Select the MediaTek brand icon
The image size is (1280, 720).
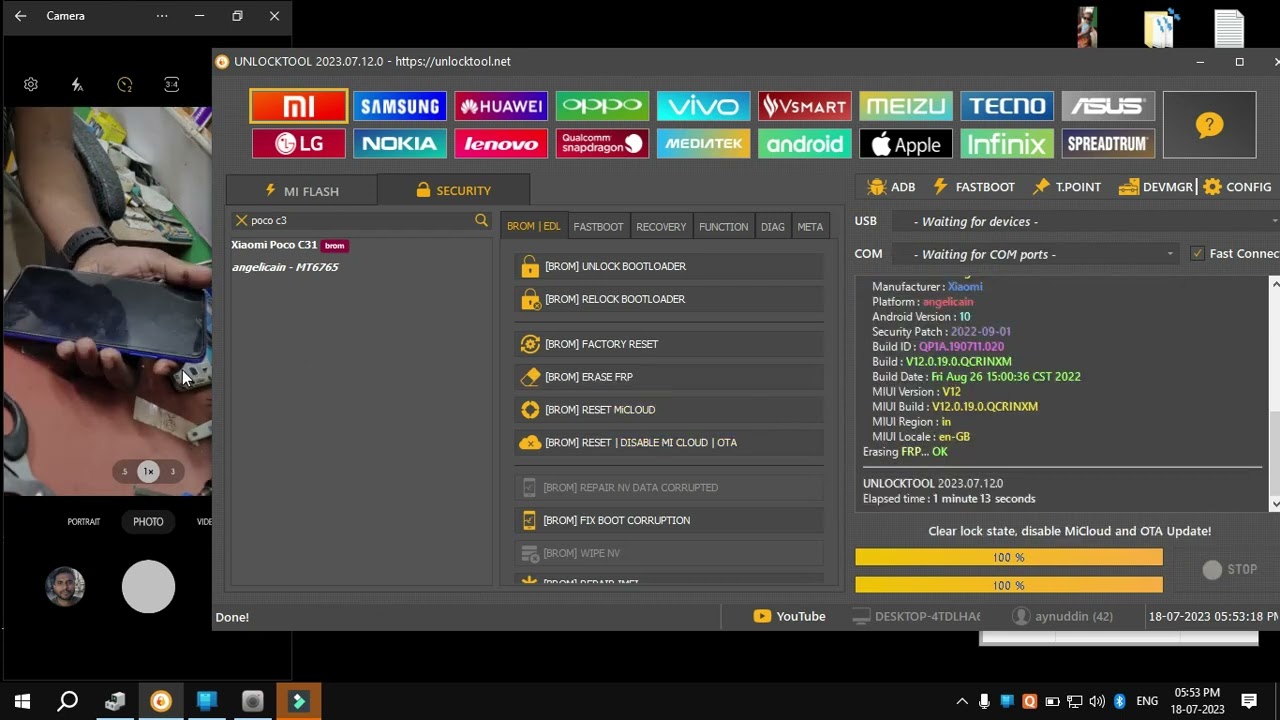703,143
